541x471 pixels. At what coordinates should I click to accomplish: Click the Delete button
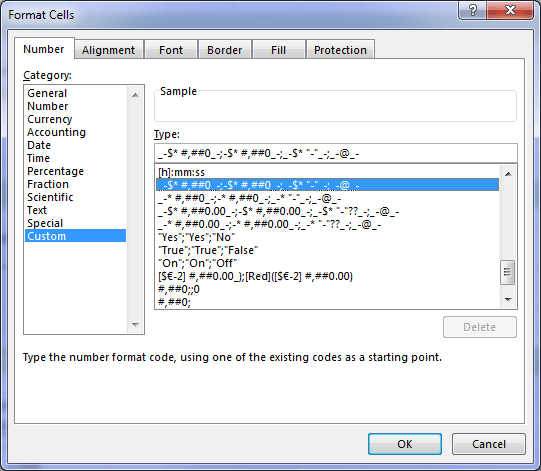tap(480, 327)
